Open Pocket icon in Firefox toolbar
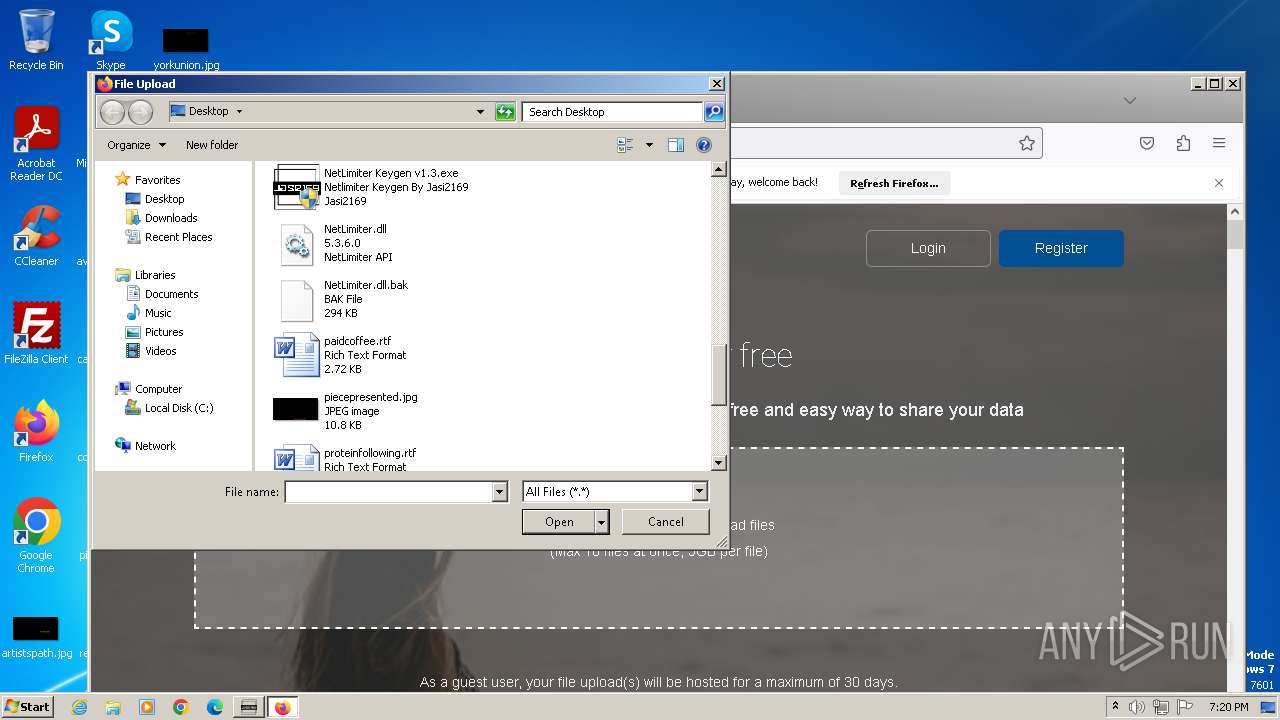Image resolution: width=1280 pixels, height=720 pixels. 1147,143
